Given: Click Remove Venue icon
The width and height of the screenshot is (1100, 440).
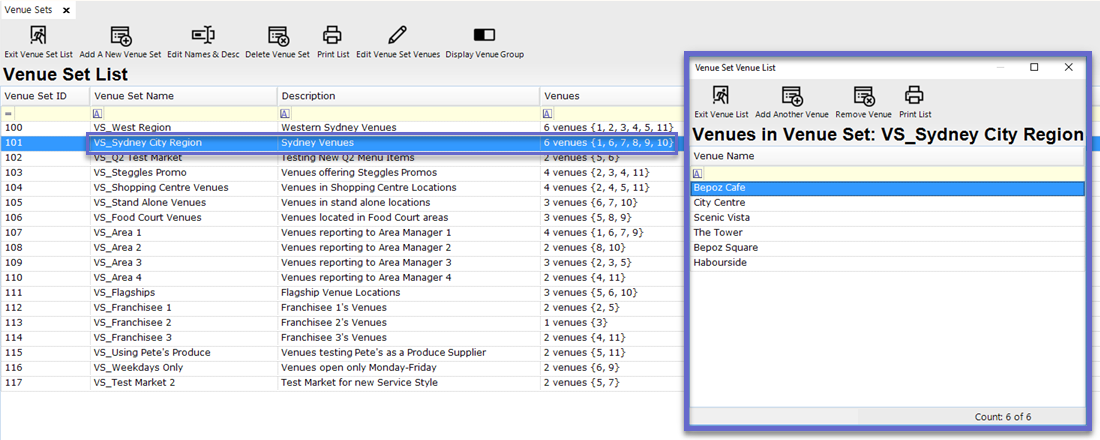Looking at the screenshot, I should [863, 96].
